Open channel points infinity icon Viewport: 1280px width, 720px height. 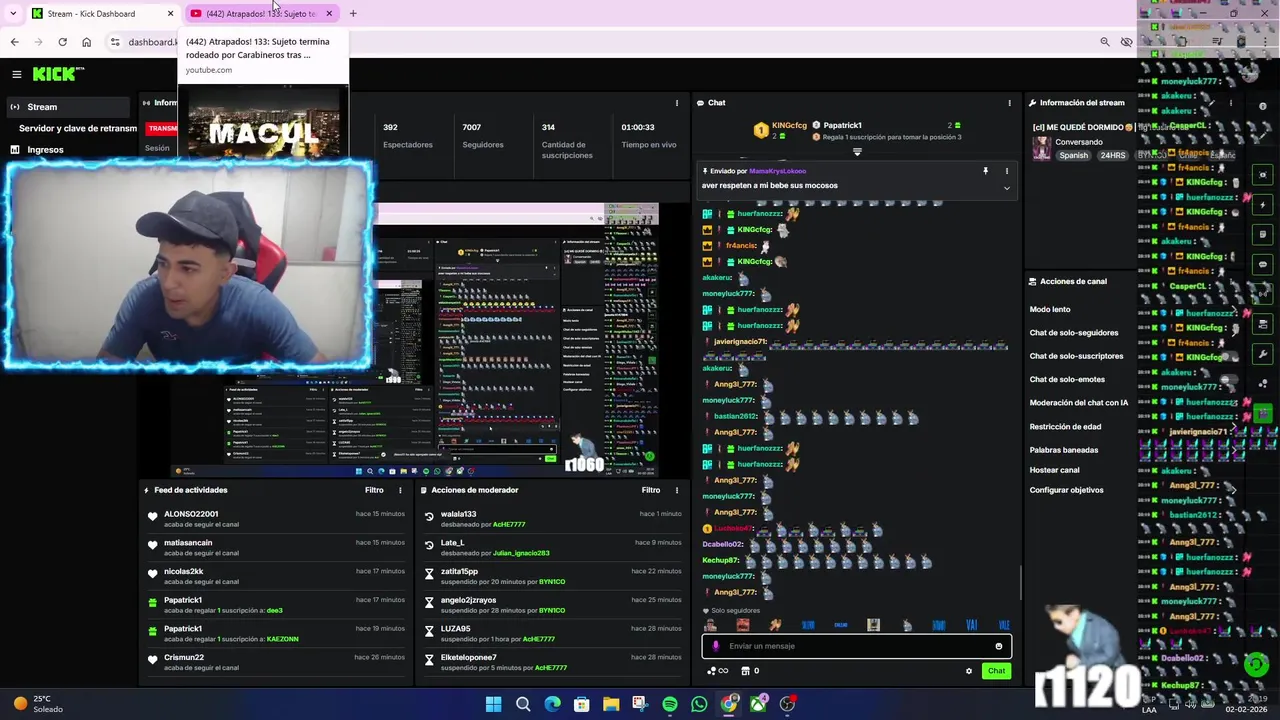pos(718,671)
